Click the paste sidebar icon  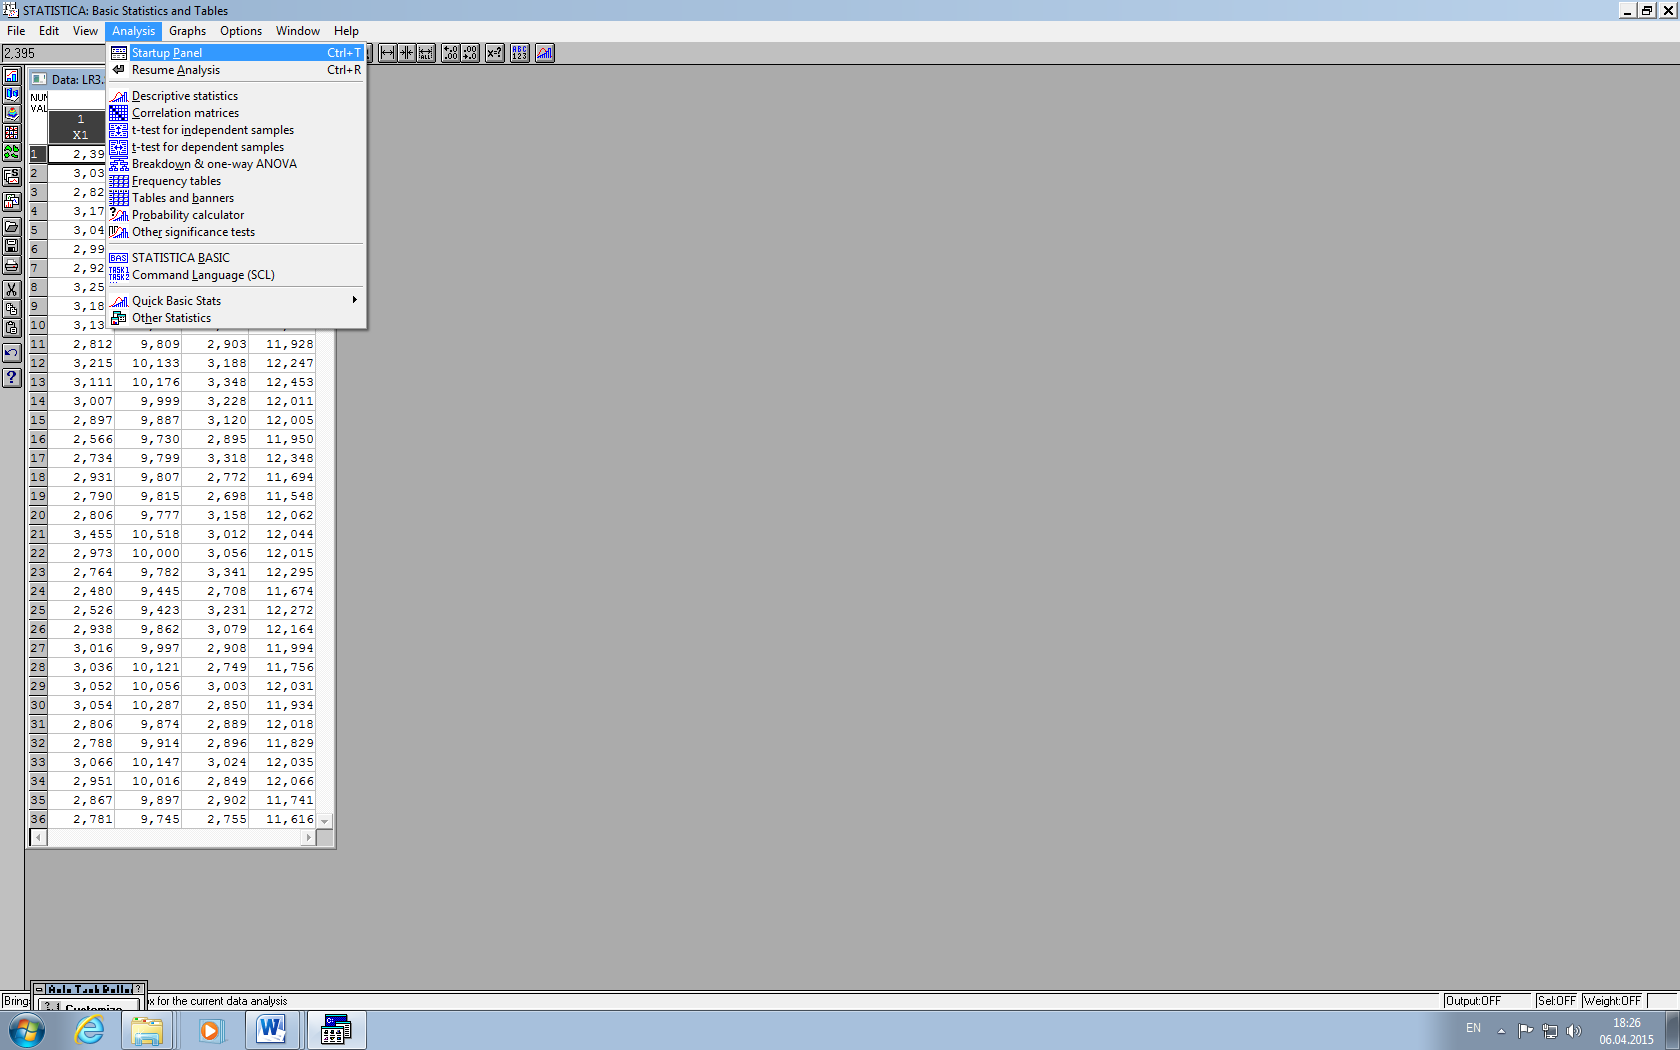12,328
